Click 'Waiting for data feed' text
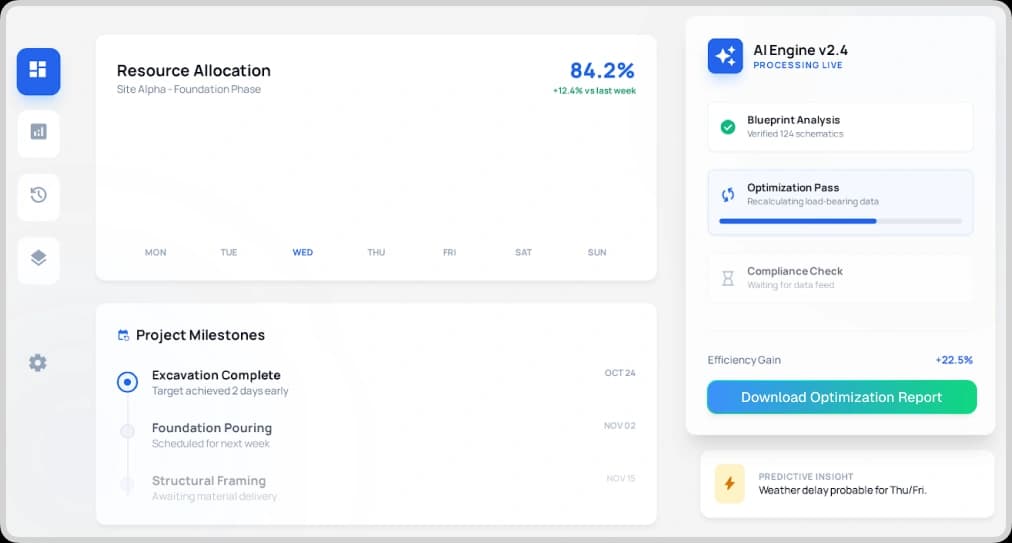The image size is (1012, 543). click(791, 285)
